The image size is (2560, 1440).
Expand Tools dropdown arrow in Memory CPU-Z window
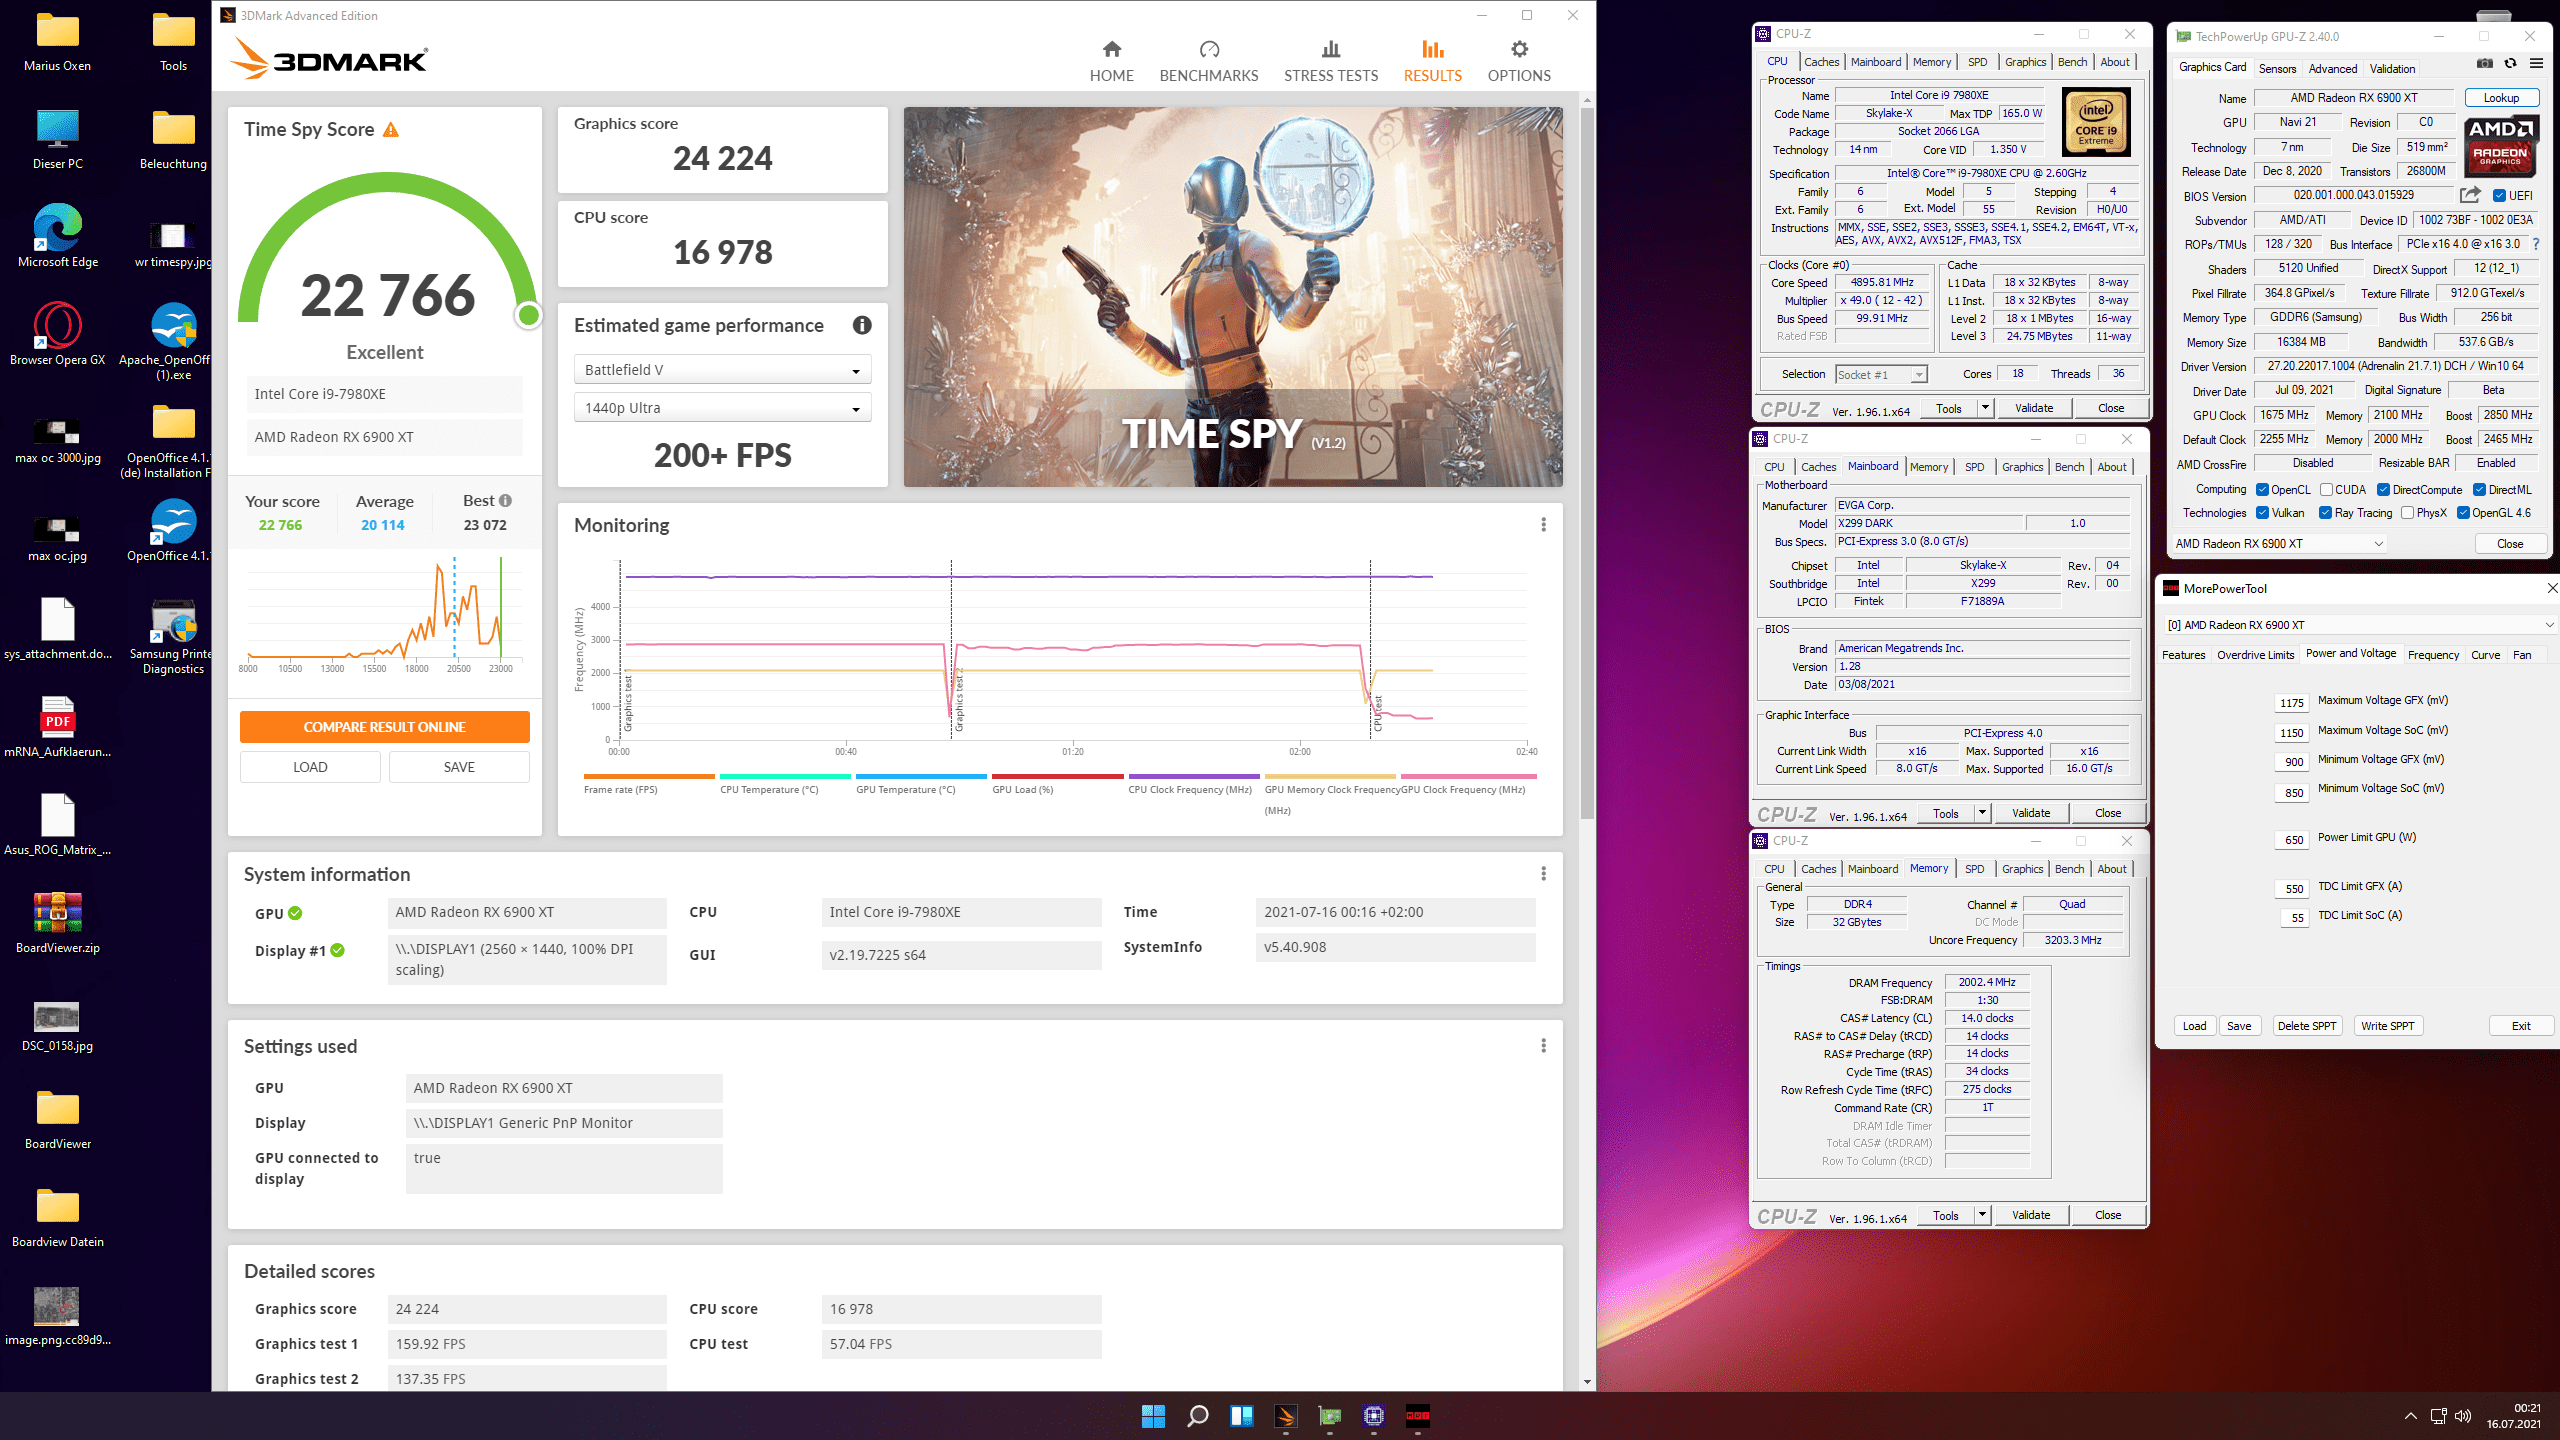1982,1215
